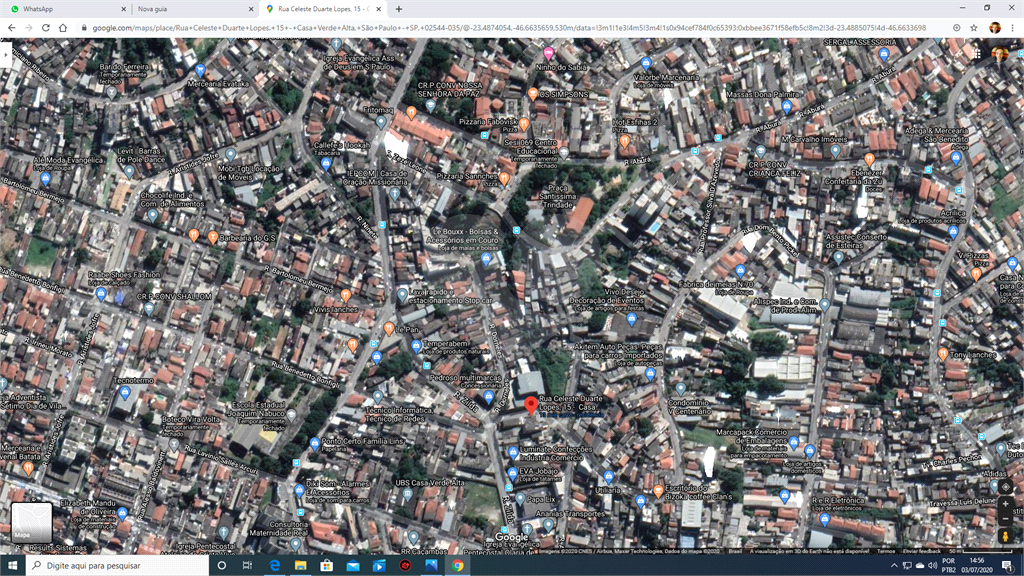Zoom in with the plus button
The image size is (1024, 576).
(1005, 503)
